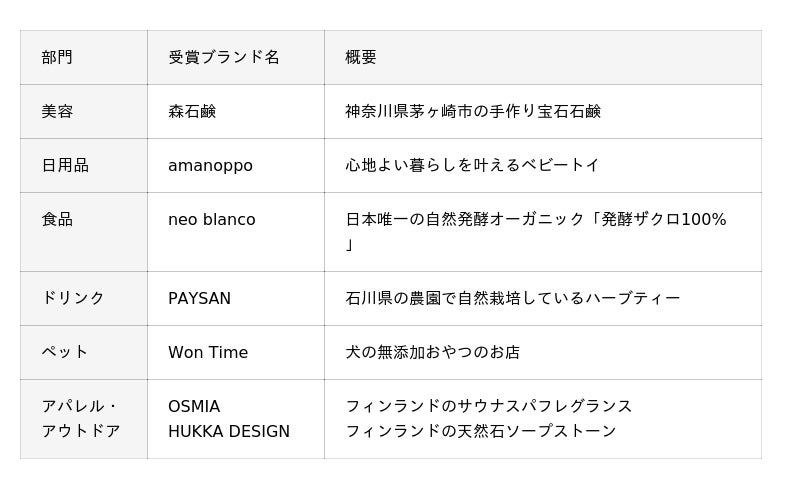This screenshot has width=800, height=489.
Task: Click the ベビートイ description text
Action: coord(472,165)
